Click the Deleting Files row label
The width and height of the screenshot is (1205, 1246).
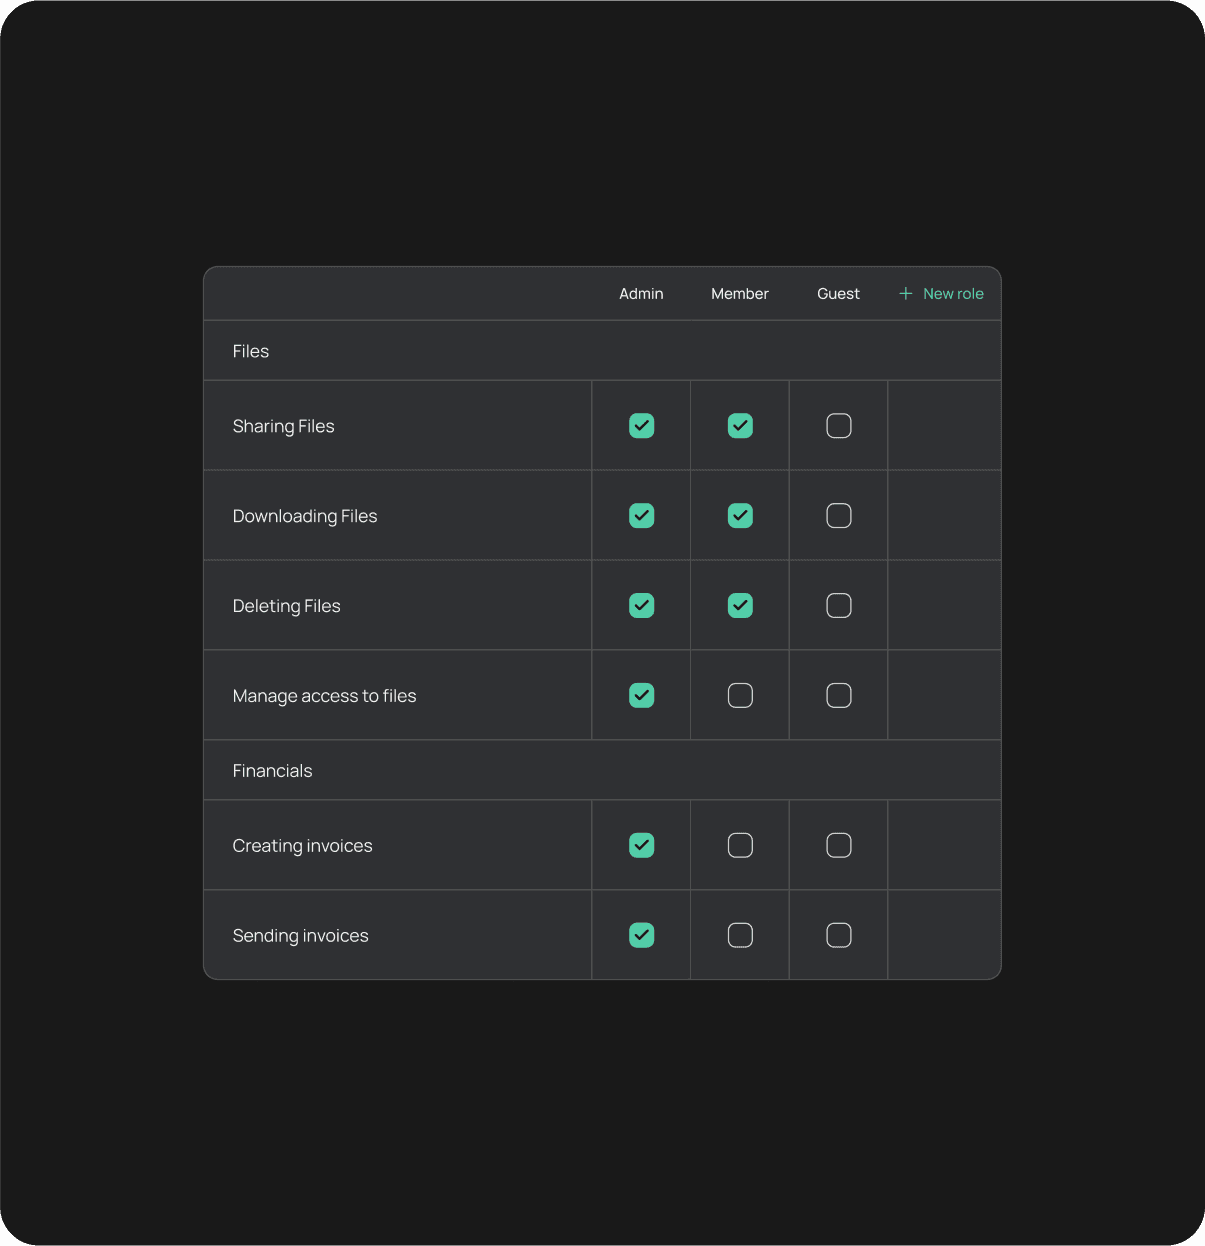(x=287, y=606)
